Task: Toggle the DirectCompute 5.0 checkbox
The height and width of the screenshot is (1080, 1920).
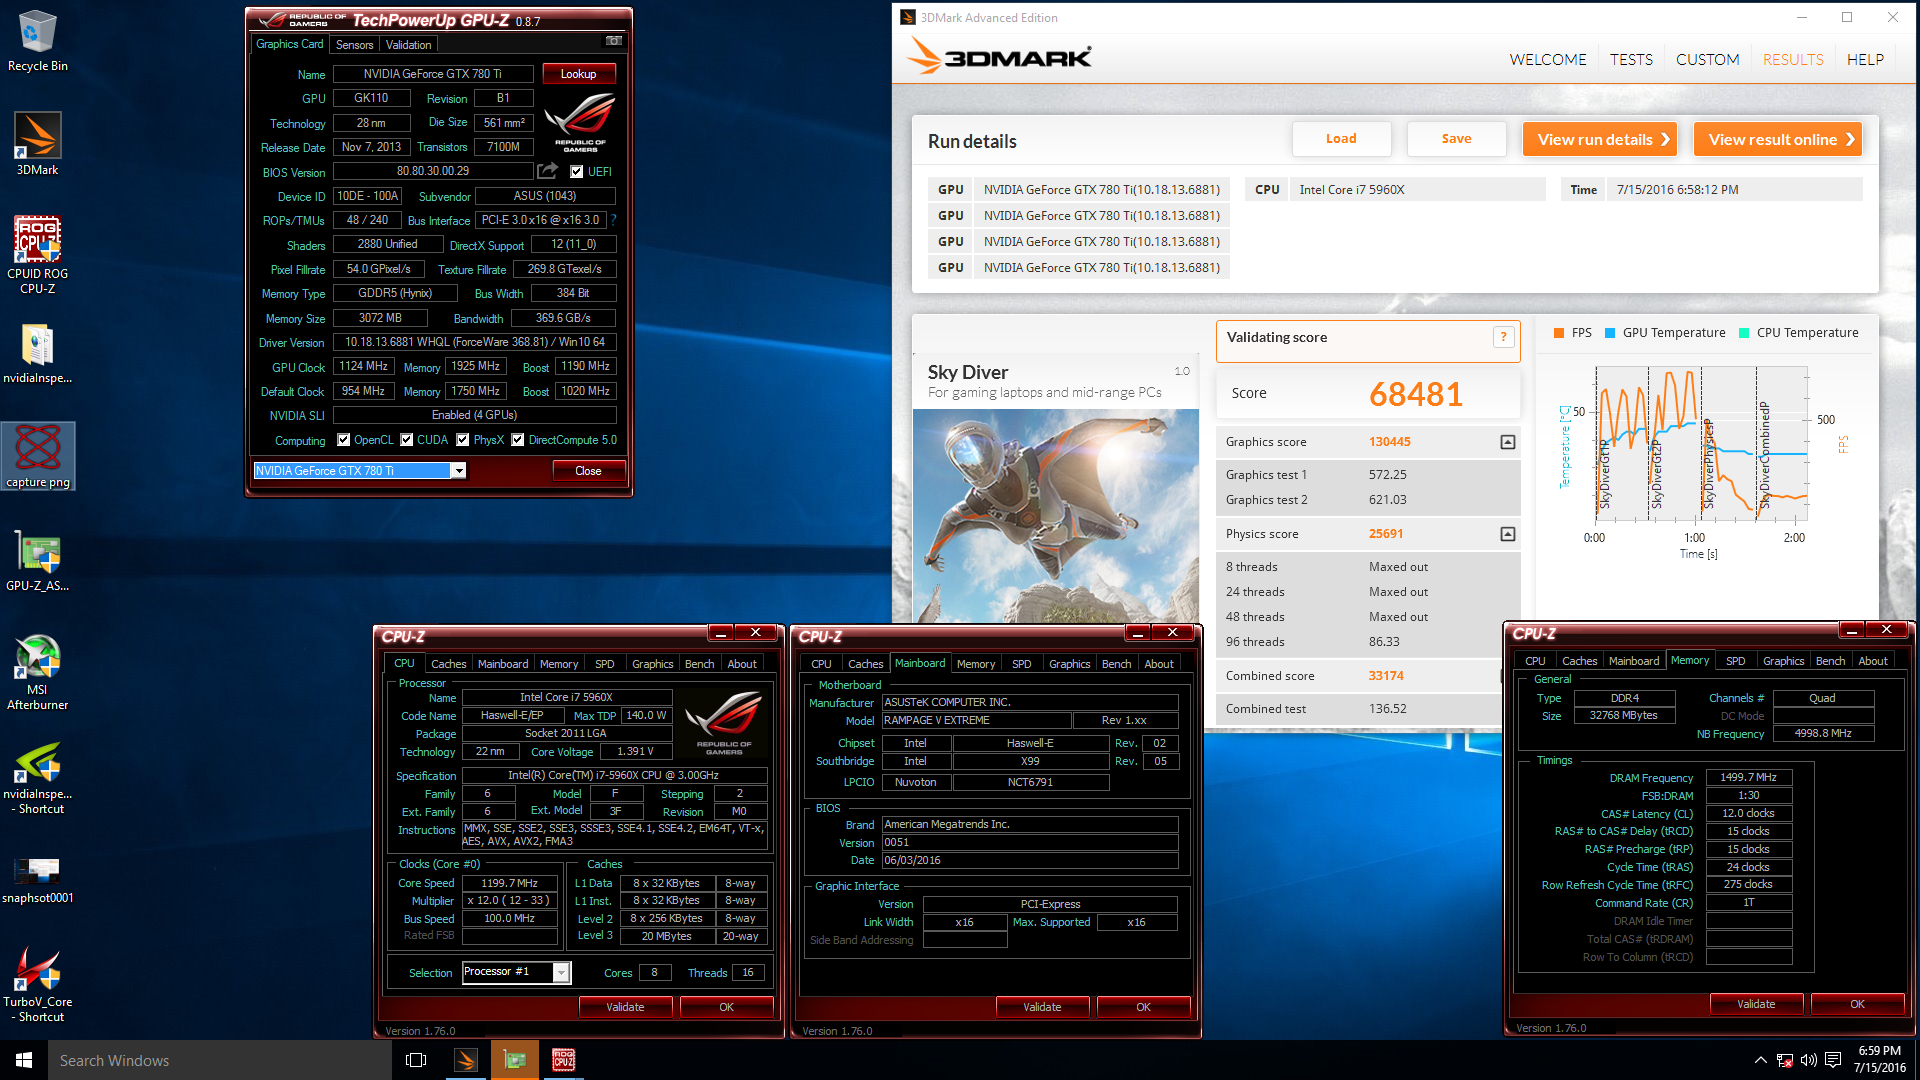Action: 518,440
